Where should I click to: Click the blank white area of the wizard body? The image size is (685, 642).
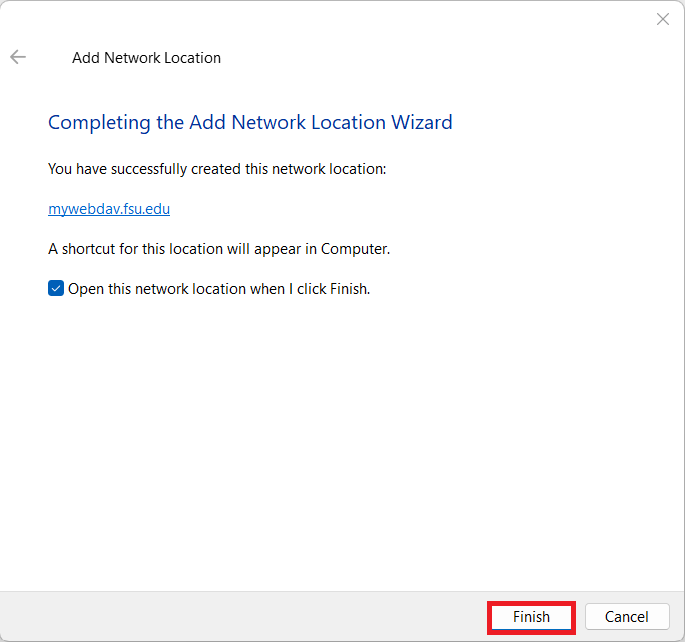point(340,440)
